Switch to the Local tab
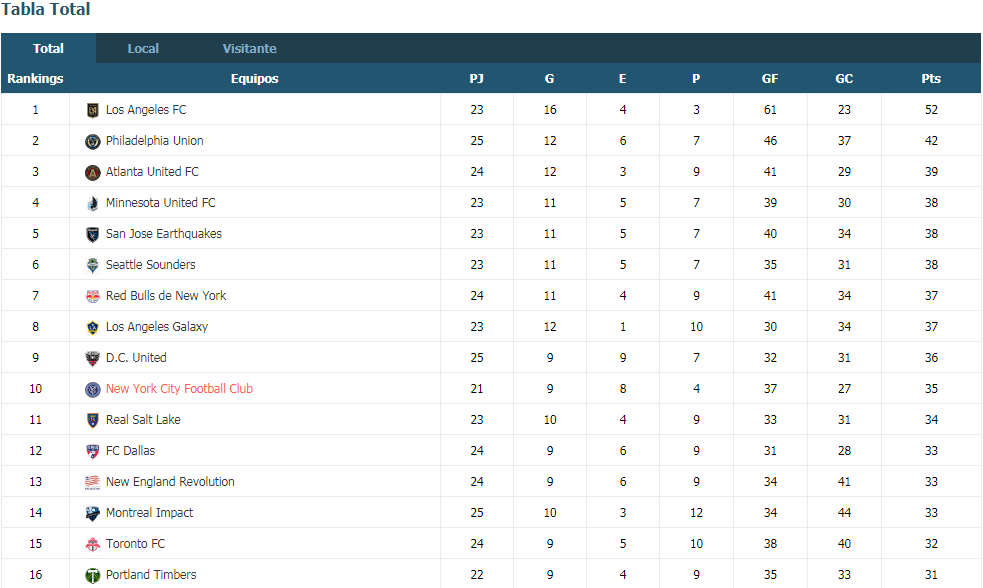The height and width of the screenshot is (588, 983). pyautogui.click(x=143, y=48)
